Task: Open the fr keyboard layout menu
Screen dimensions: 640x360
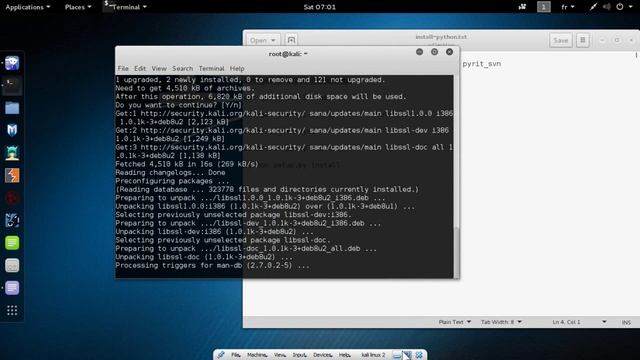Action: [568, 7]
